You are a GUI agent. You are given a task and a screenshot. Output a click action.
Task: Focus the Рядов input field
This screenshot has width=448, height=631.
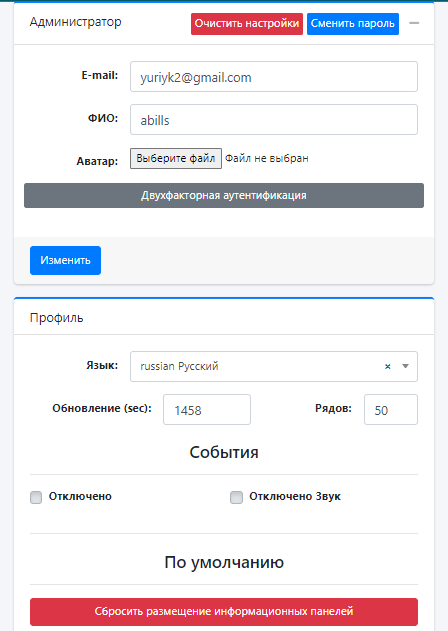click(391, 409)
